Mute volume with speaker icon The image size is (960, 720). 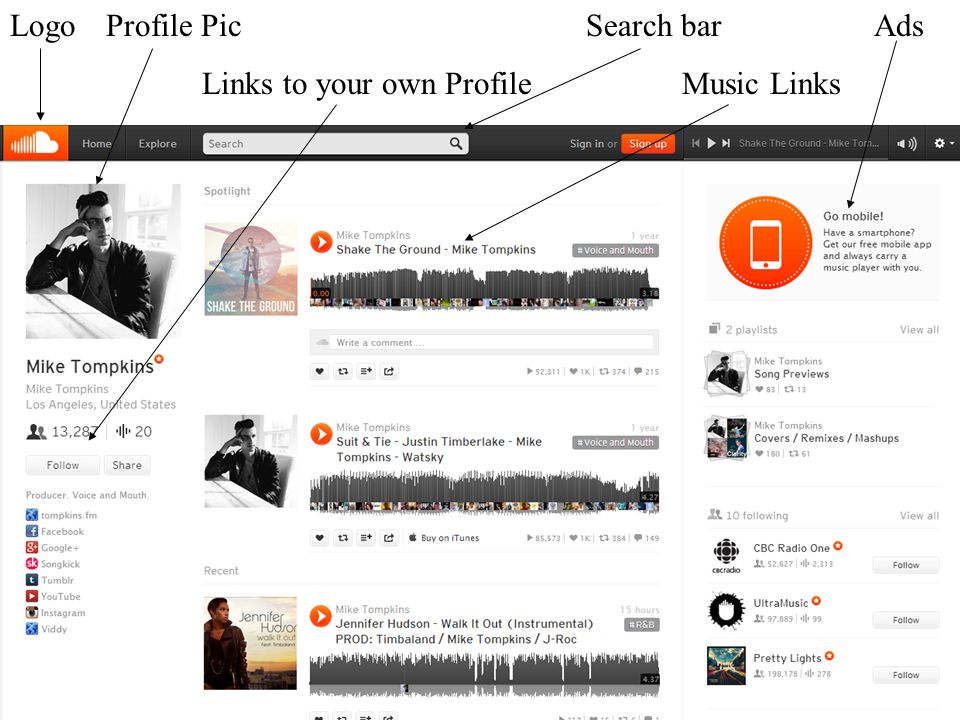[x=907, y=143]
